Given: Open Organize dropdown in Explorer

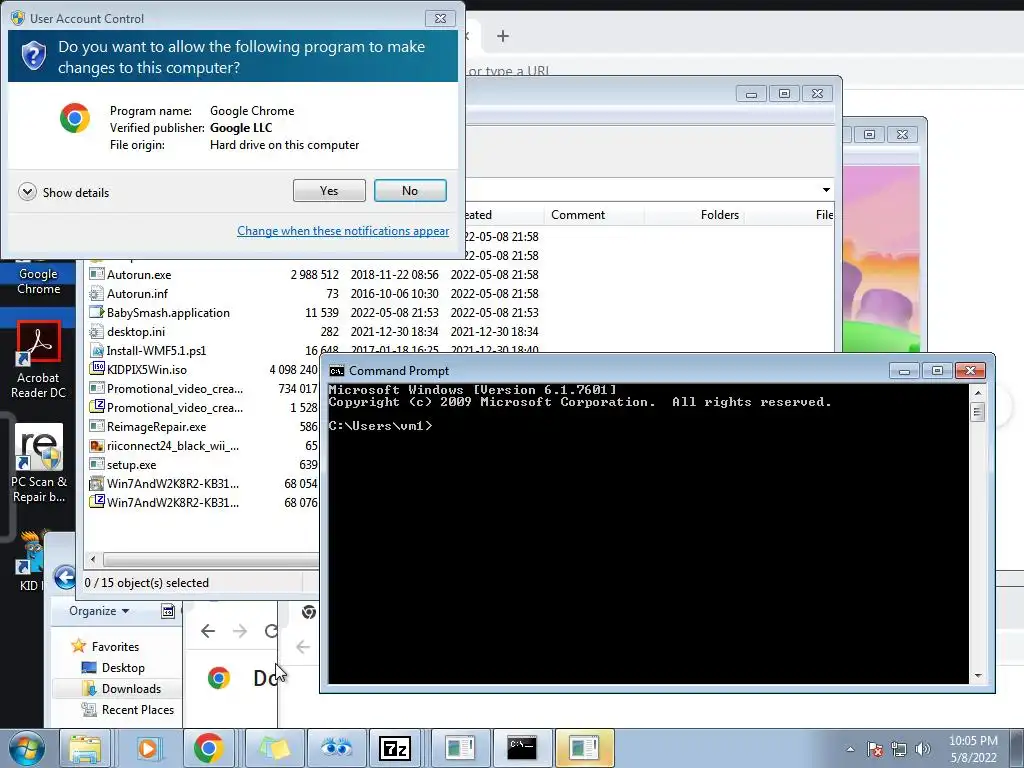Looking at the screenshot, I should point(99,611).
